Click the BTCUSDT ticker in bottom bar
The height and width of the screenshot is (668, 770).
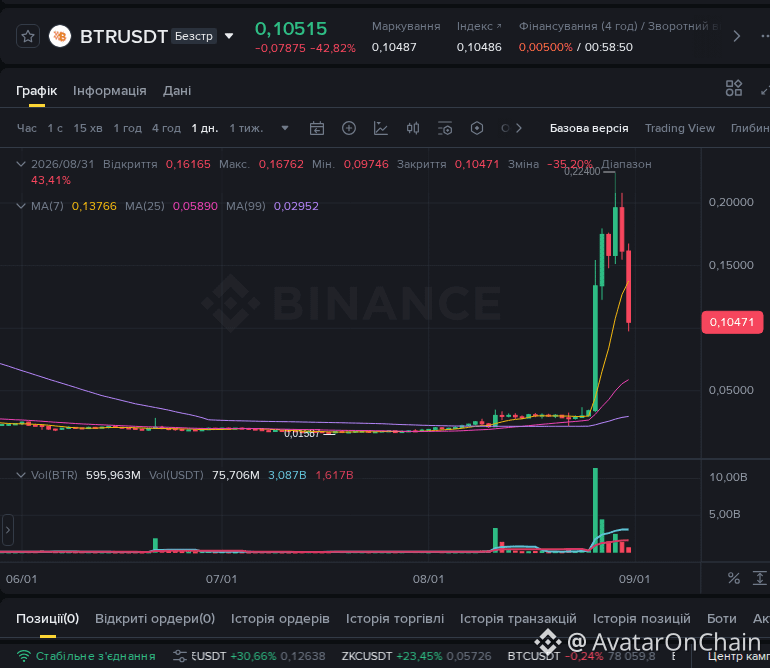581,656
